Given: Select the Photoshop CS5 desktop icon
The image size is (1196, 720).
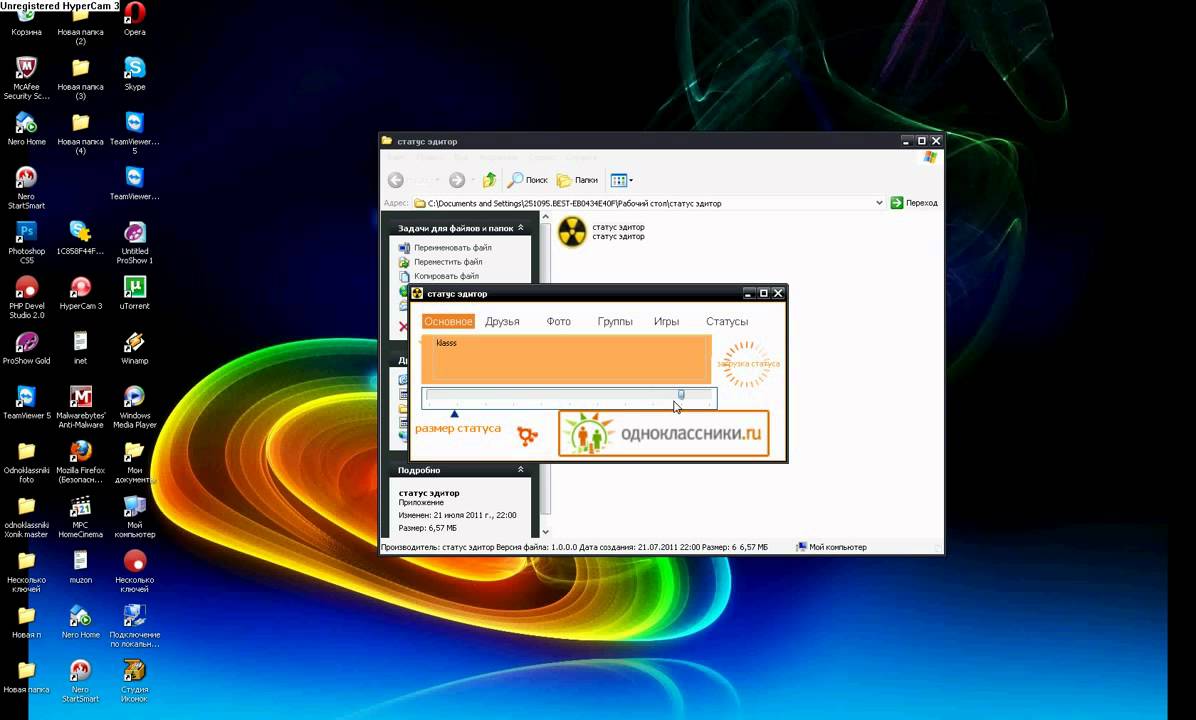Looking at the screenshot, I should point(26,243).
